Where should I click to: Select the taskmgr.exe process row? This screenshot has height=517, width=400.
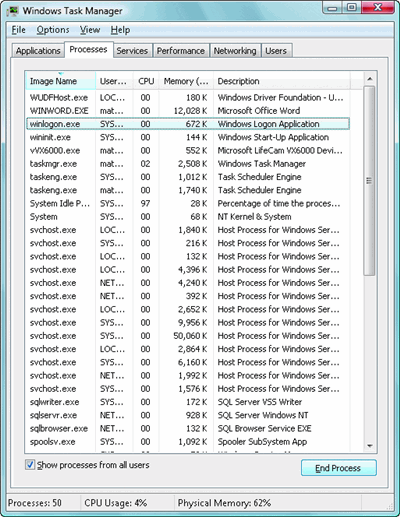(x=188, y=164)
